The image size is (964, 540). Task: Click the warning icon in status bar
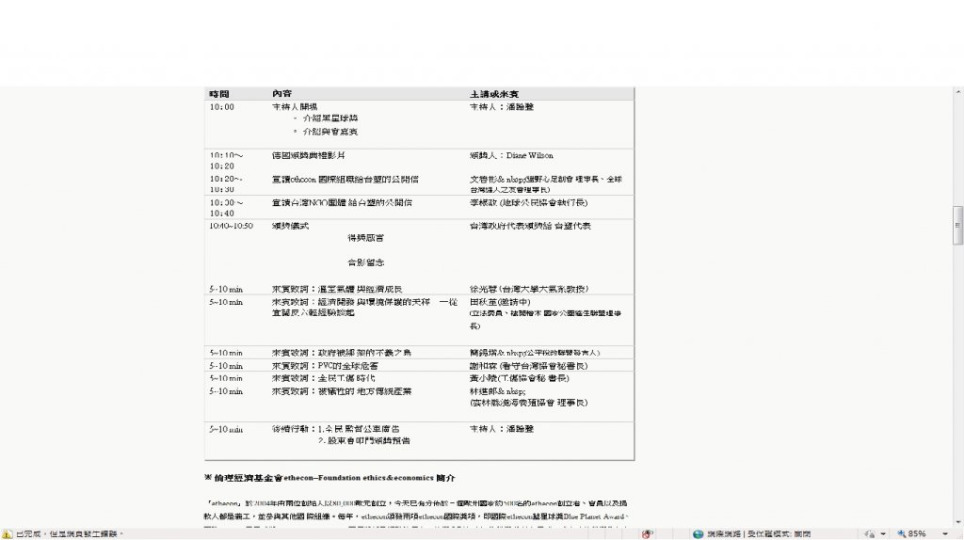[x=7, y=534]
